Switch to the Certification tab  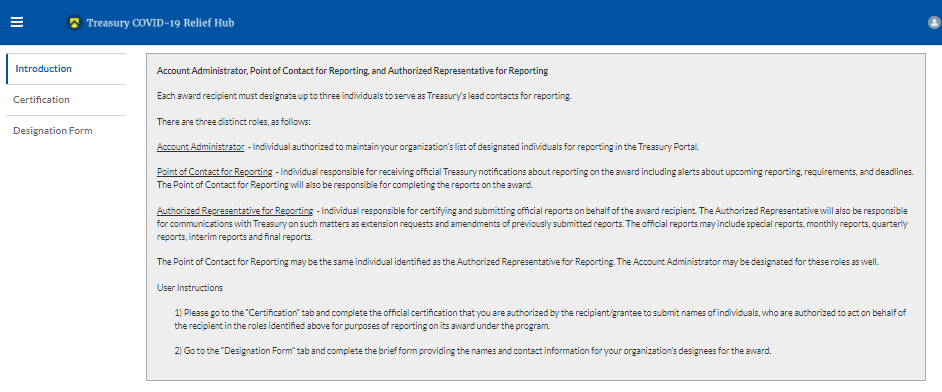click(x=66, y=100)
